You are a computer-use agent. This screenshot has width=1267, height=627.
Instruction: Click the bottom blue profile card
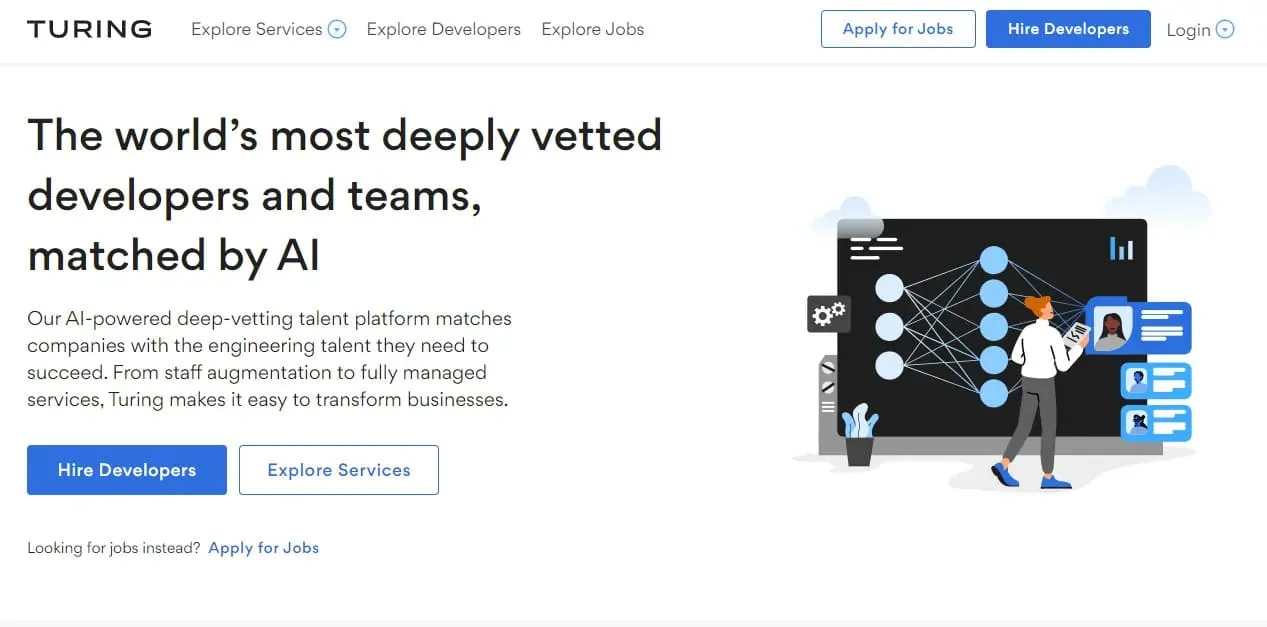(1156, 422)
